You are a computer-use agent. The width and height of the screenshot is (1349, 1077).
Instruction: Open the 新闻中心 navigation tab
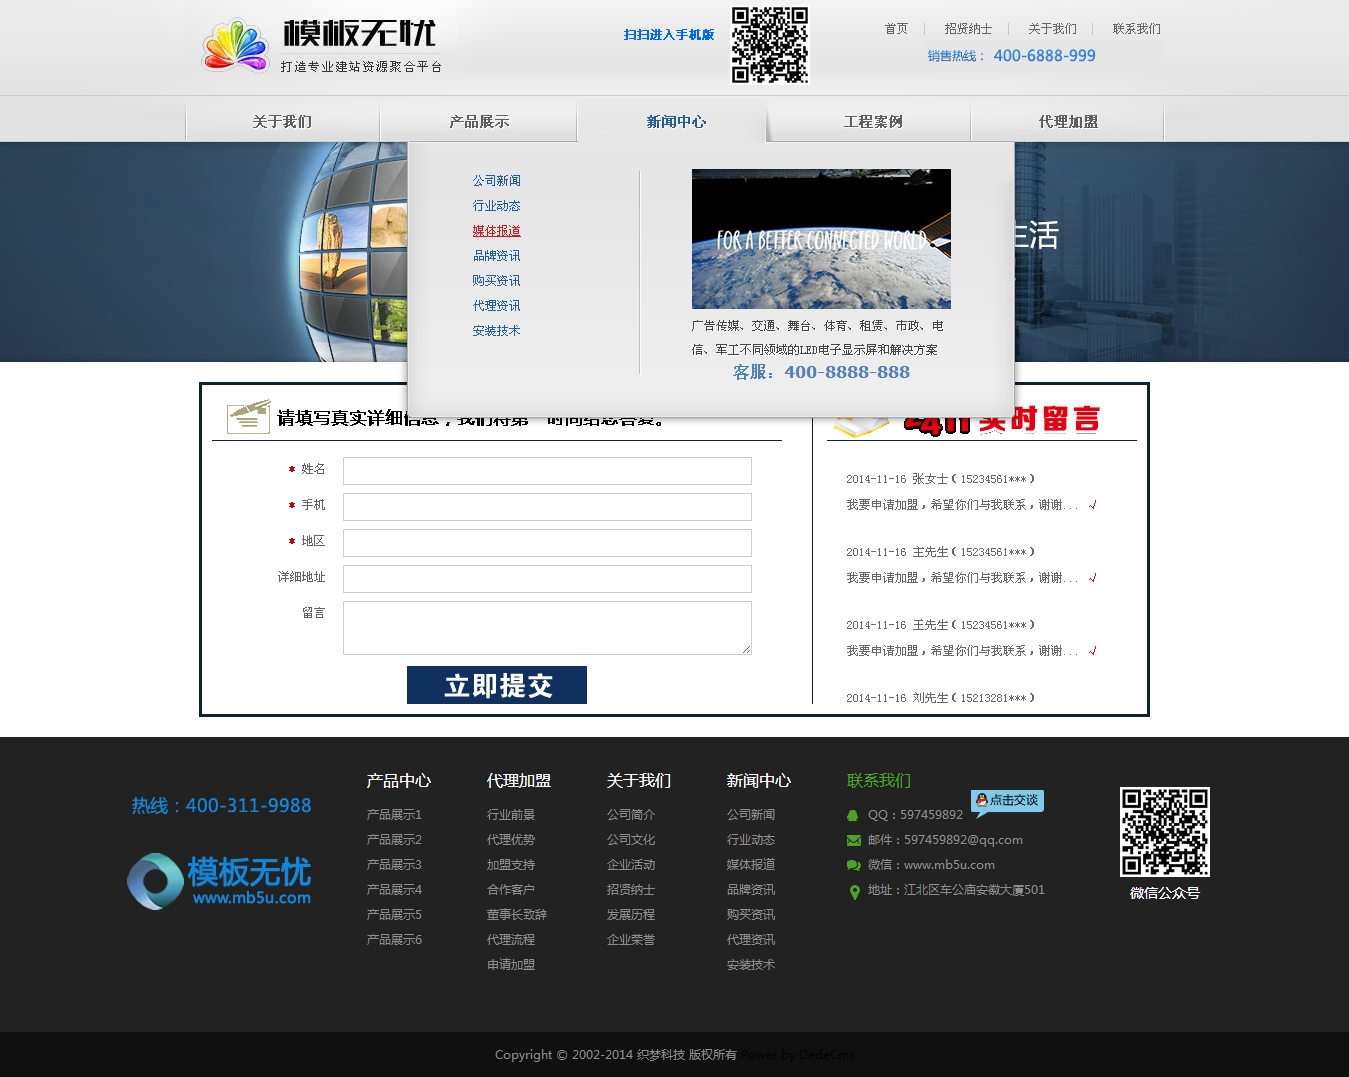[675, 122]
